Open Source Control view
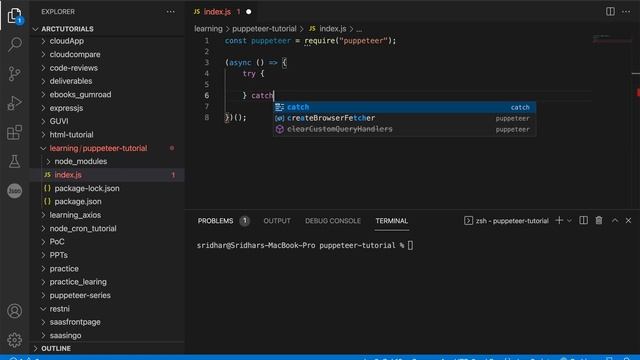 pyautogui.click(x=15, y=74)
